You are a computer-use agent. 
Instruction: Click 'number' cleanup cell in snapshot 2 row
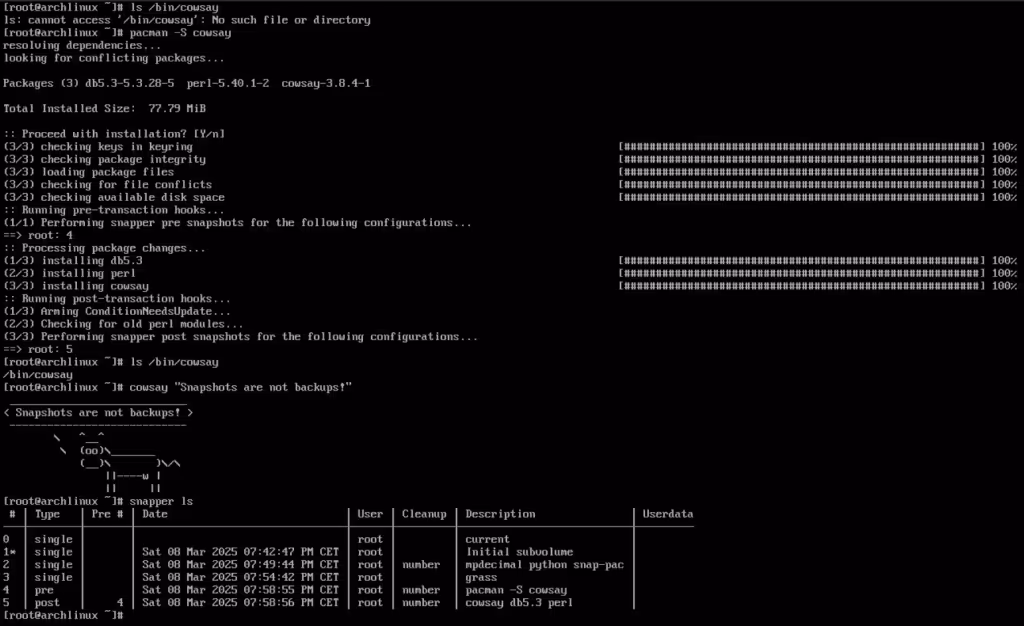[x=421, y=565]
